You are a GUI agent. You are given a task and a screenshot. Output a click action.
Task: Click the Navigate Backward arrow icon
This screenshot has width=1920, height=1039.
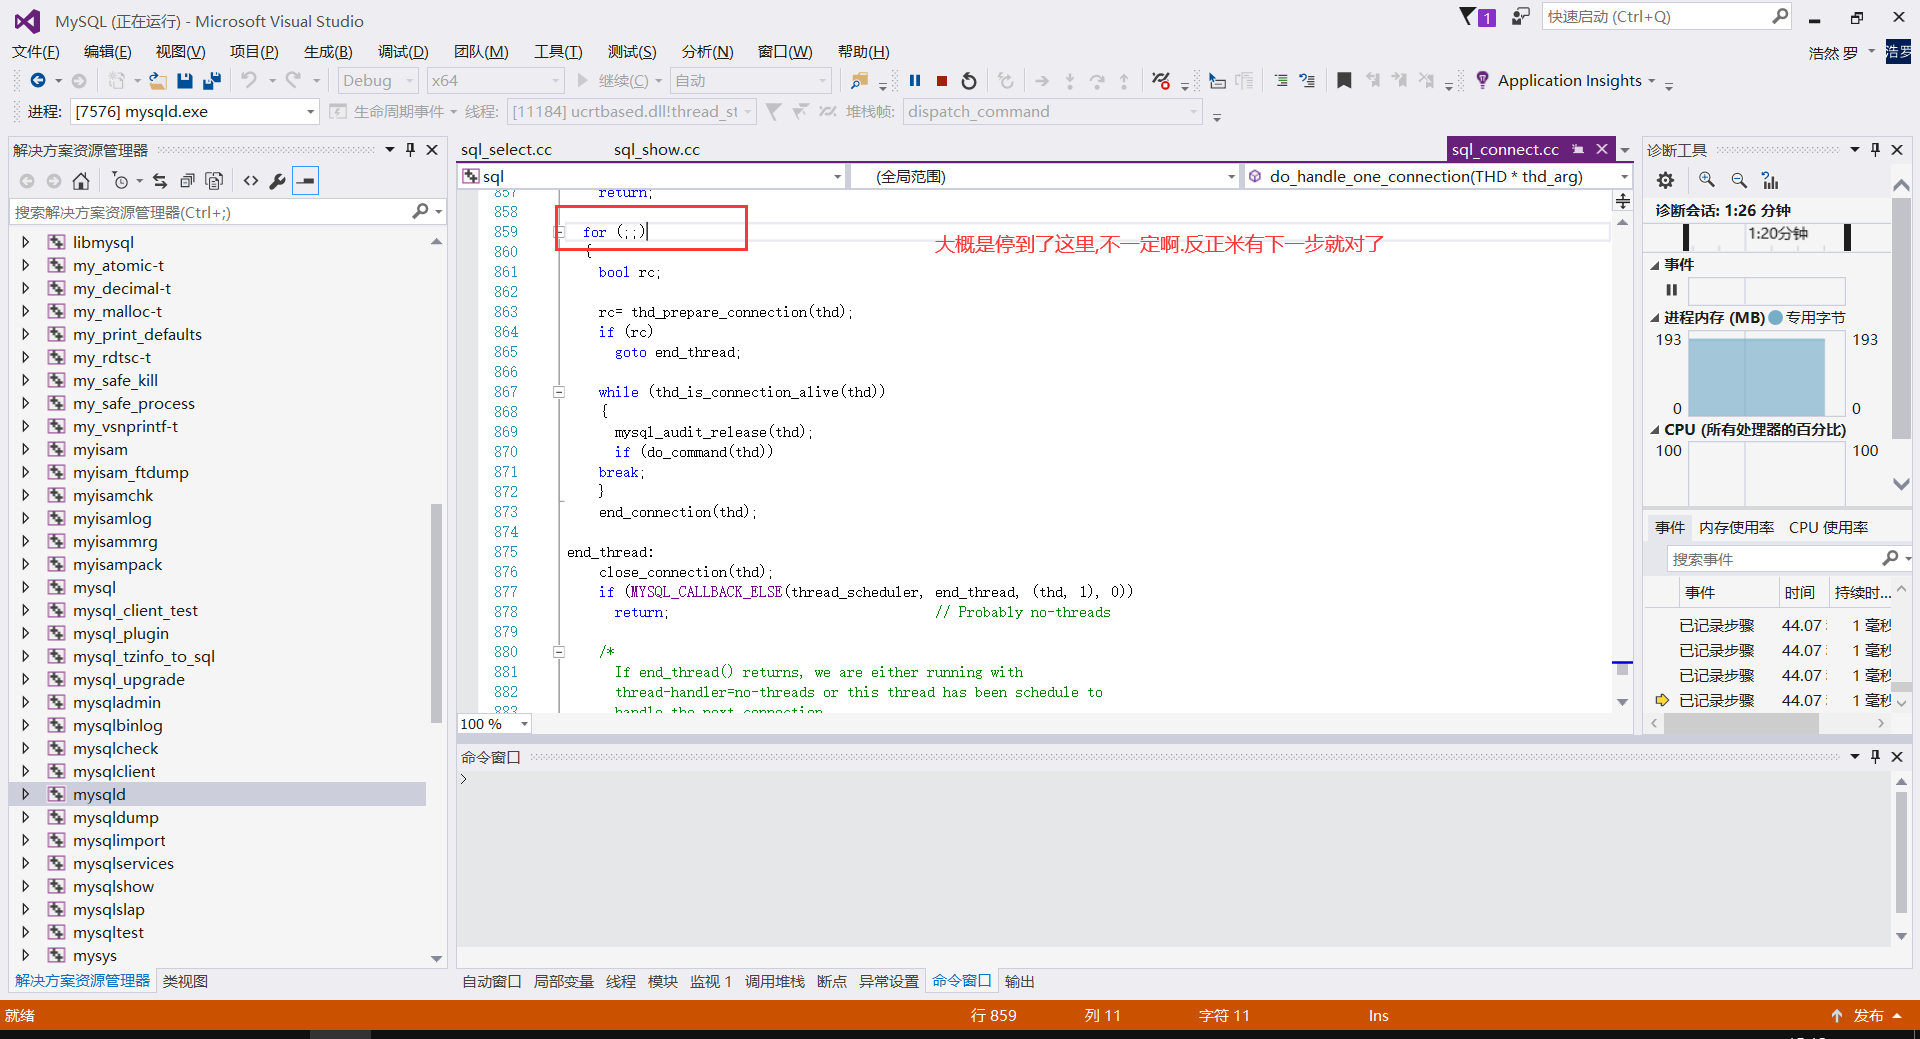click(x=37, y=81)
